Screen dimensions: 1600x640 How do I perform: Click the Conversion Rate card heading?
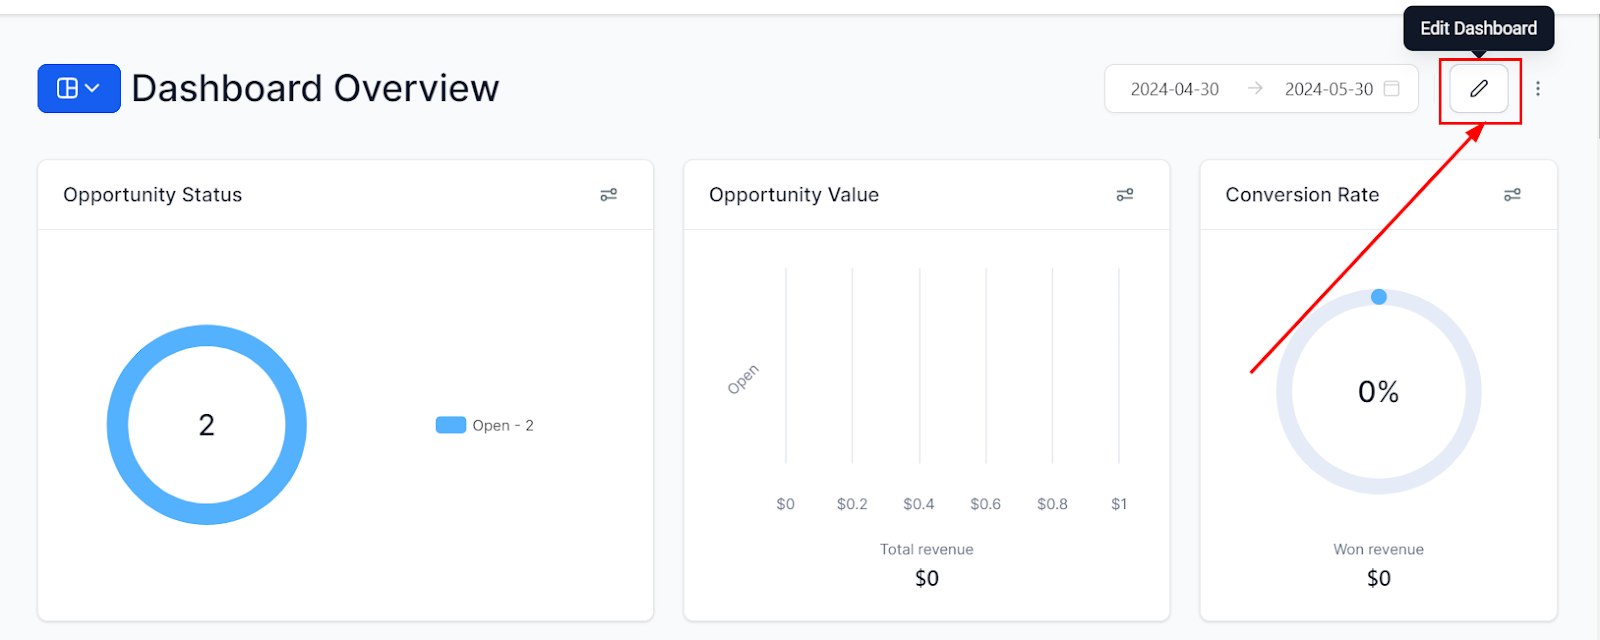click(1302, 194)
